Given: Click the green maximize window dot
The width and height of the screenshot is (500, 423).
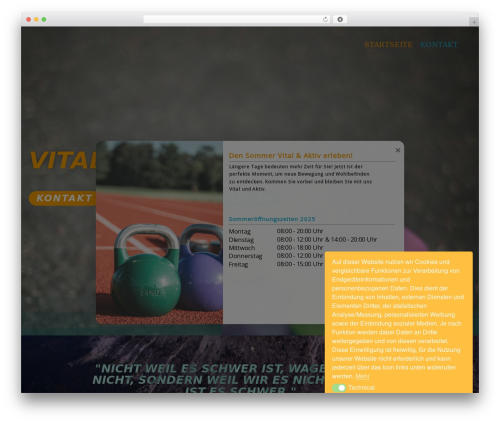Looking at the screenshot, I should [44, 20].
